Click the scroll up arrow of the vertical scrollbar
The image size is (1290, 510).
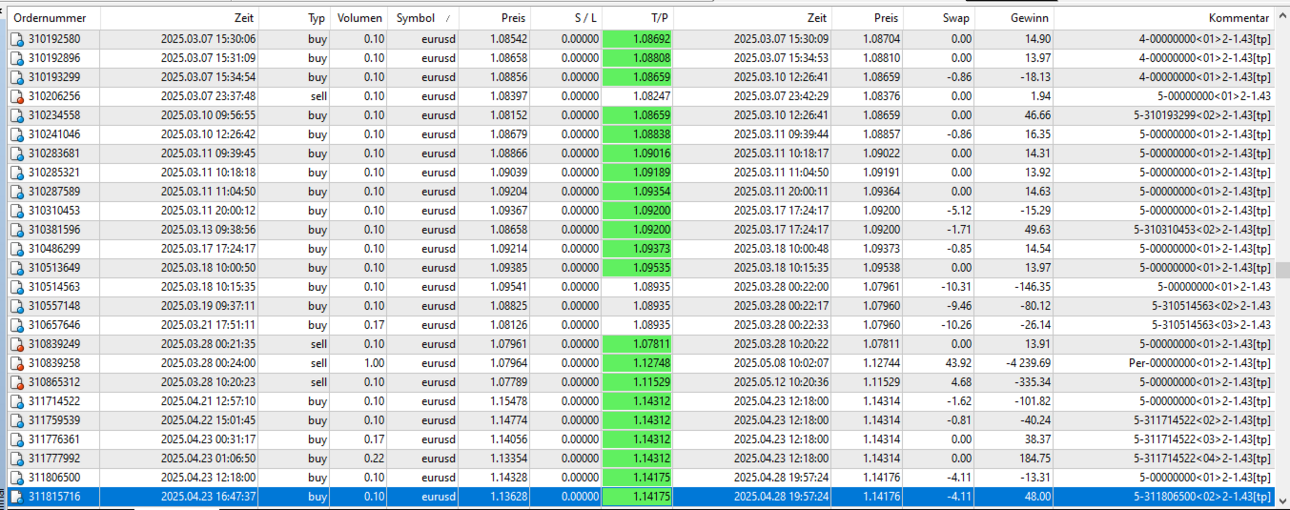pyautogui.click(x=1282, y=16)
